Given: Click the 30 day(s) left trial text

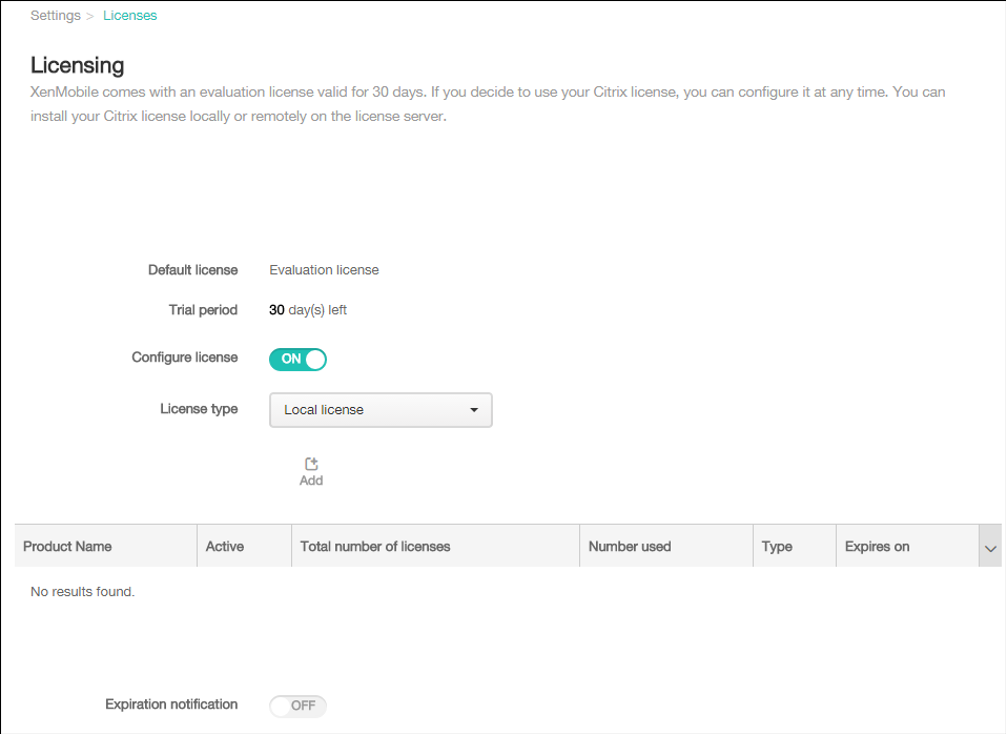Looking at the screenshot, I should click(308, 310).
